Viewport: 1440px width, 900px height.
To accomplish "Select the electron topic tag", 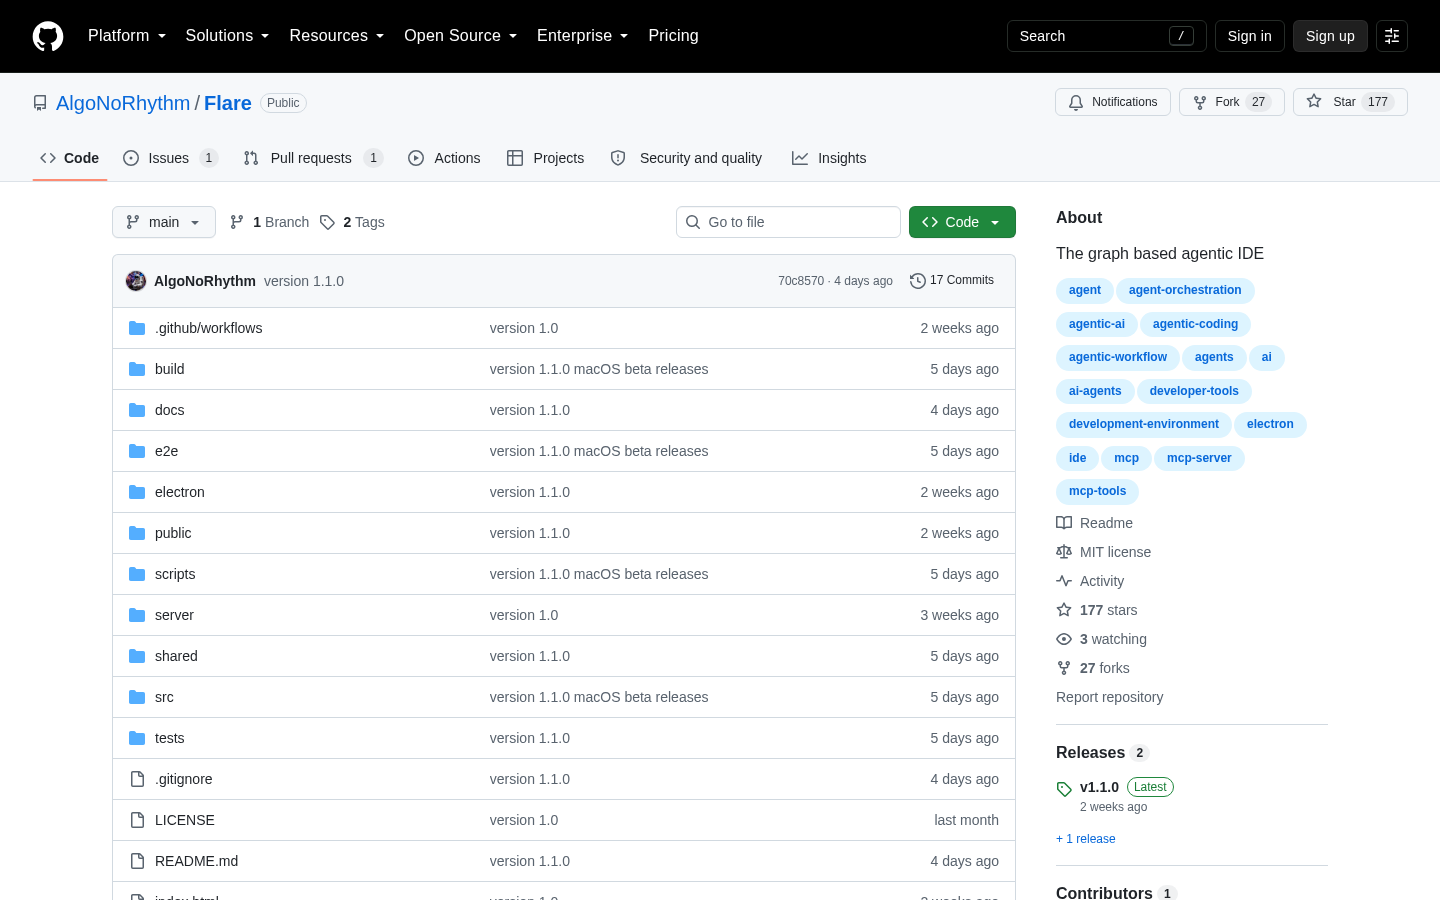I will 1270,424.
